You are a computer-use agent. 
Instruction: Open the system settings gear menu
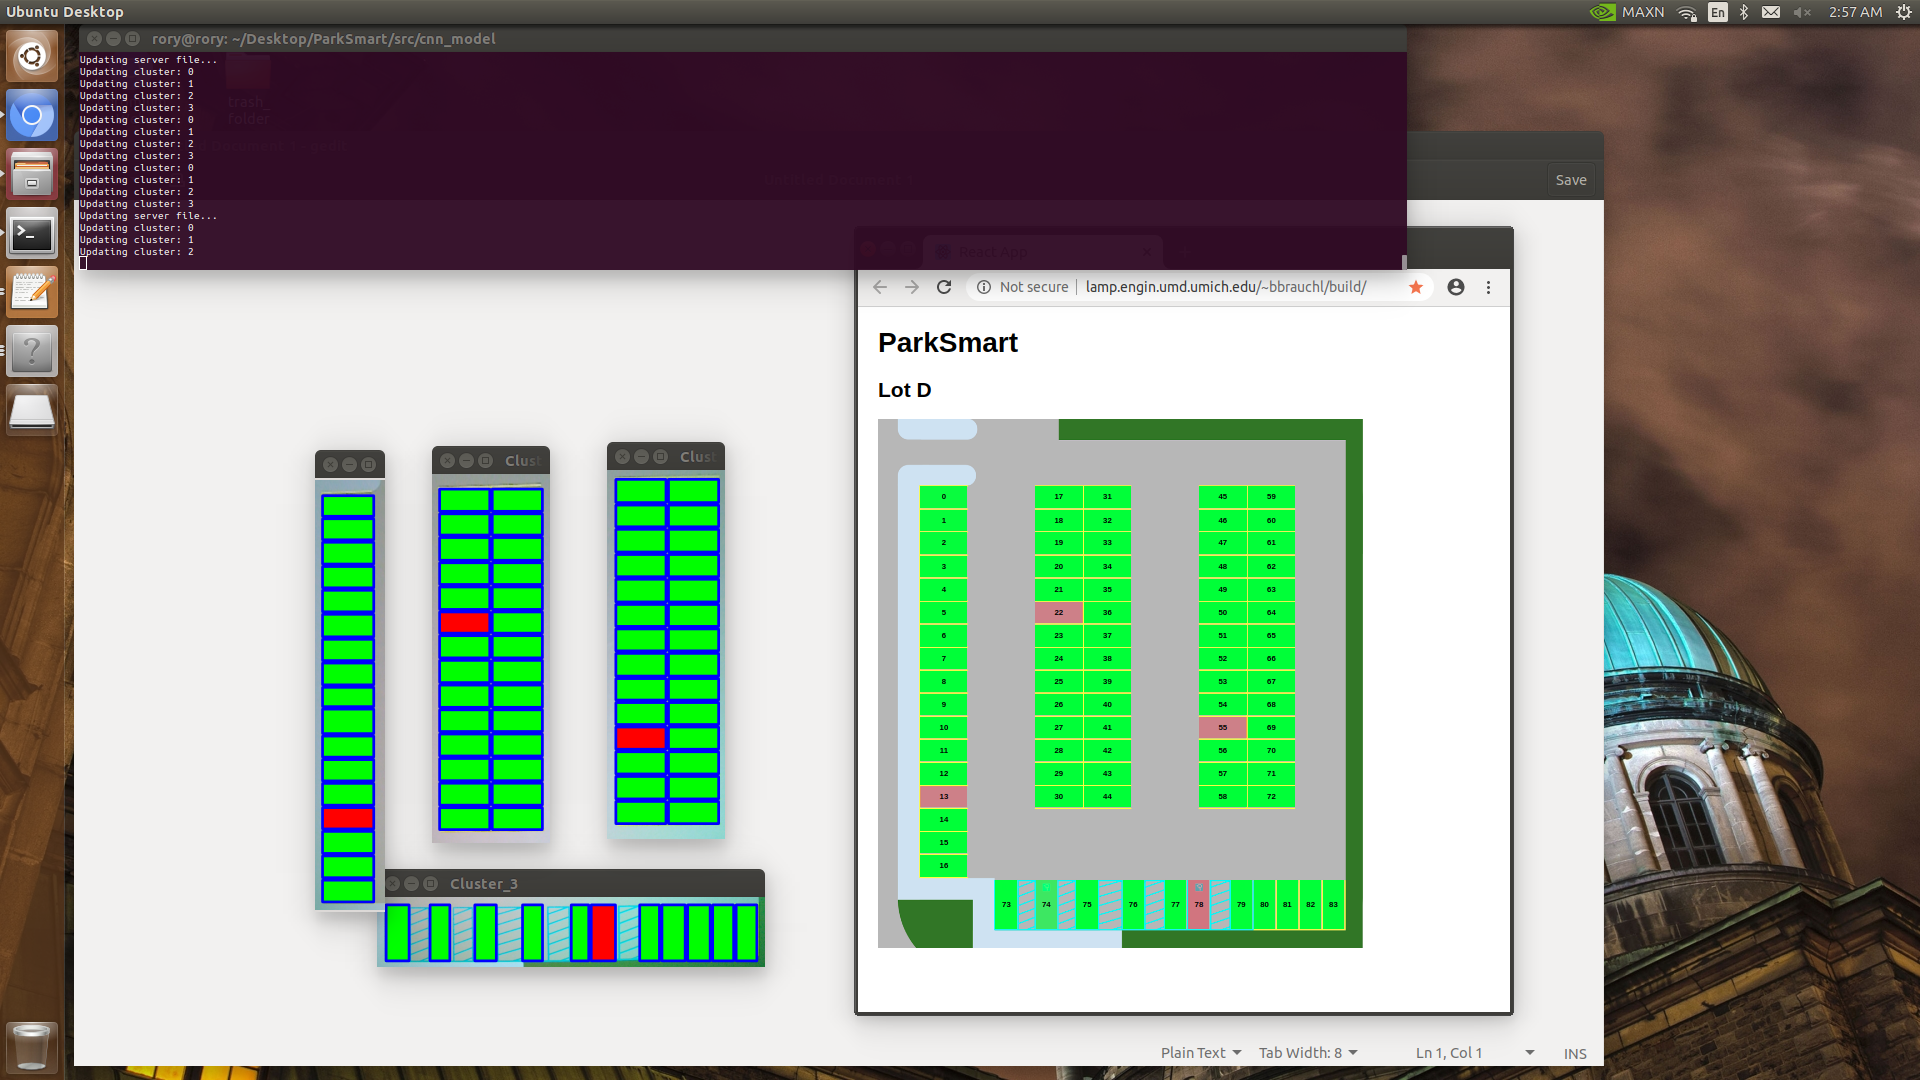1904,12
